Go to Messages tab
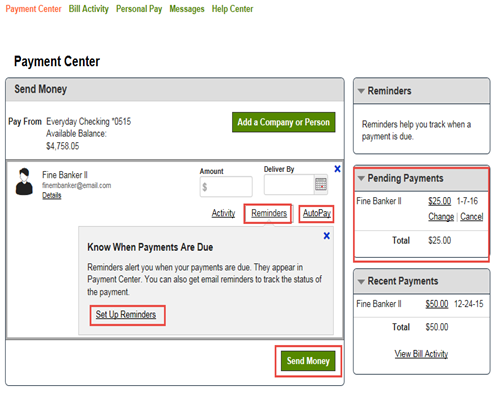This screenshot has width=500, height=400. (187, 9)
